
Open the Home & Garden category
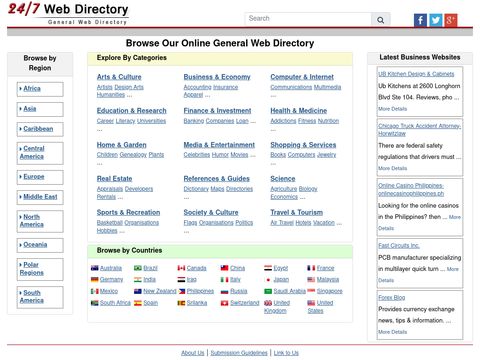[x=121, y=145]
